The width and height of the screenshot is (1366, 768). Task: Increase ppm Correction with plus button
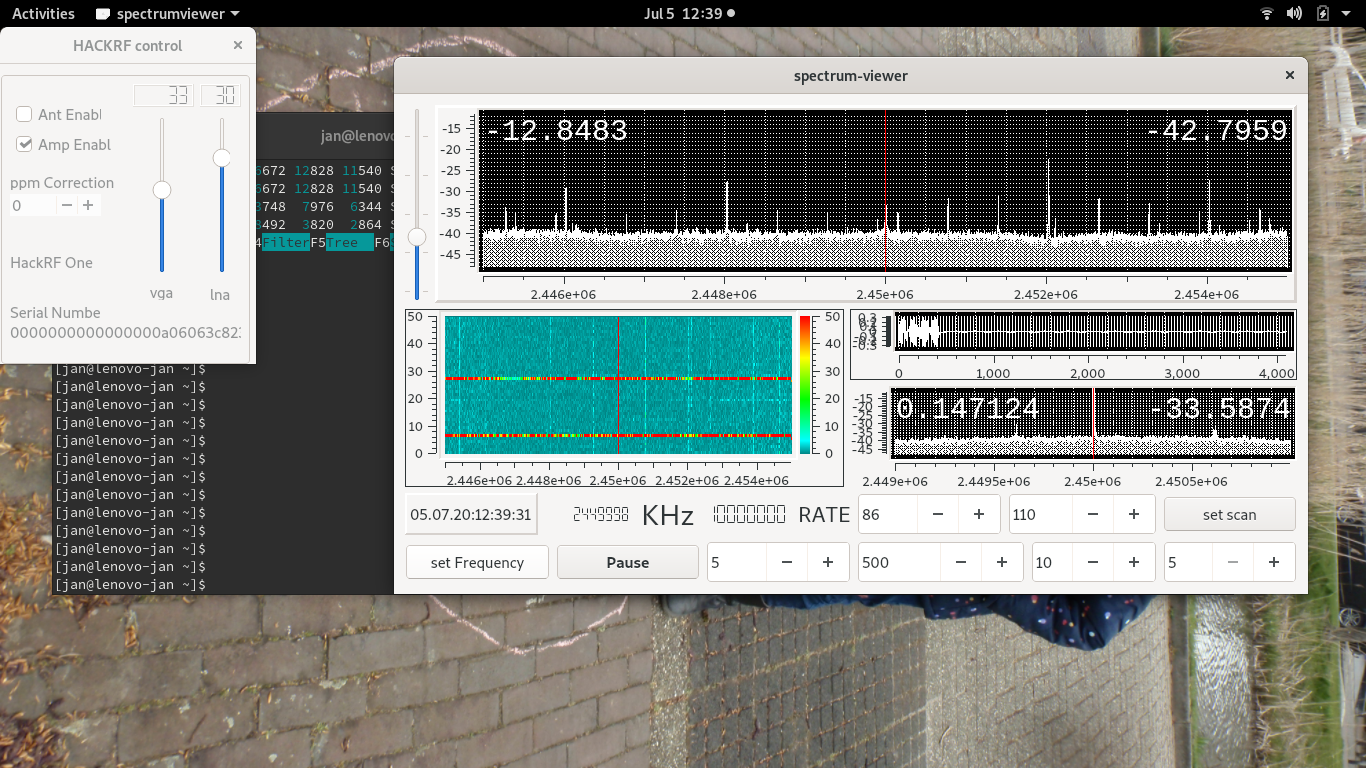88,205
